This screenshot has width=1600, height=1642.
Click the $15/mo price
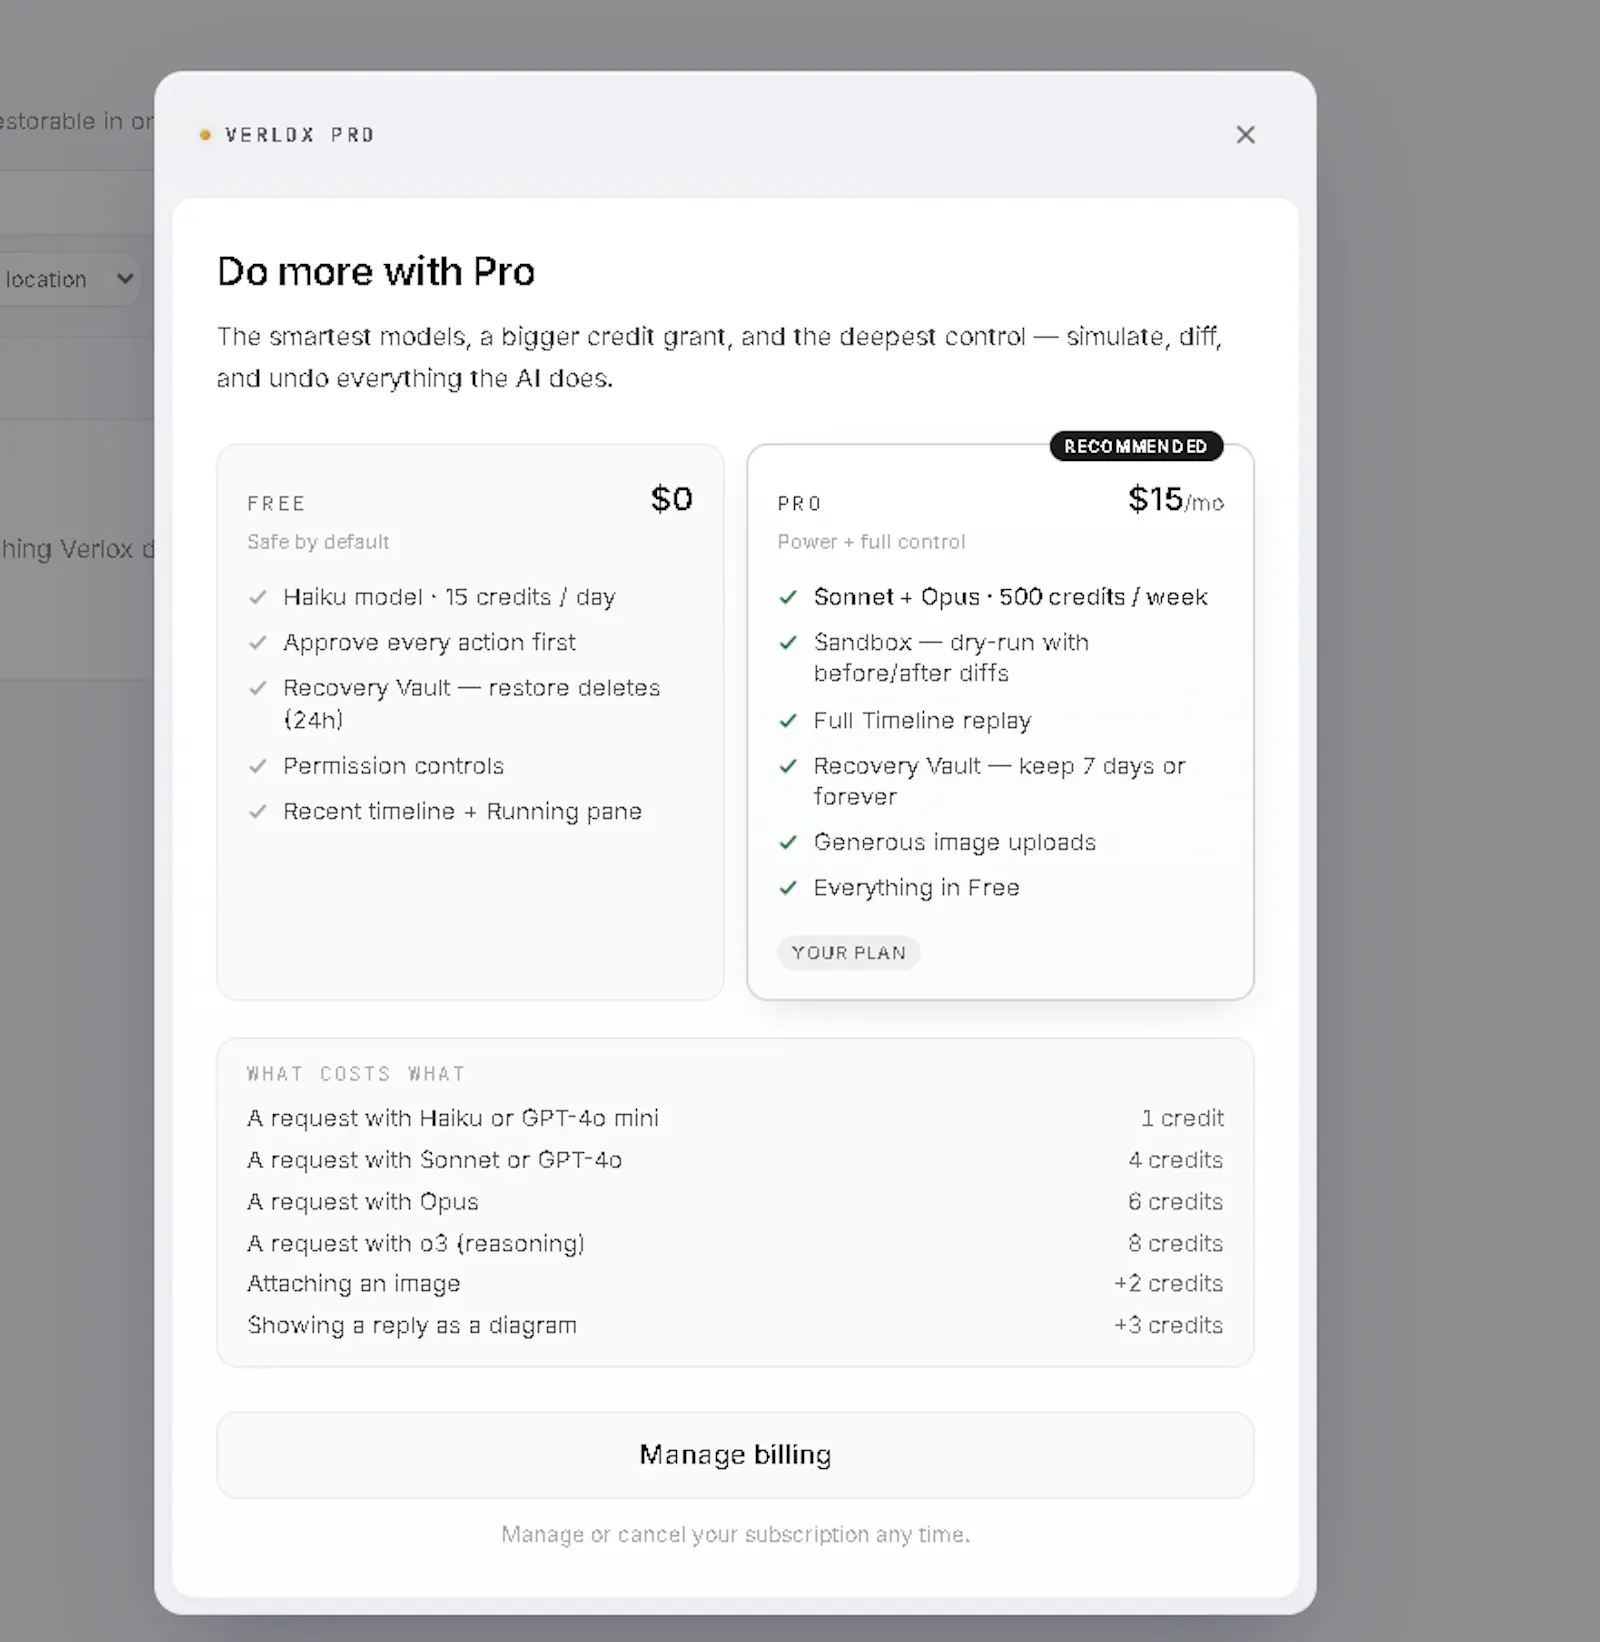tap(1176, 499)
